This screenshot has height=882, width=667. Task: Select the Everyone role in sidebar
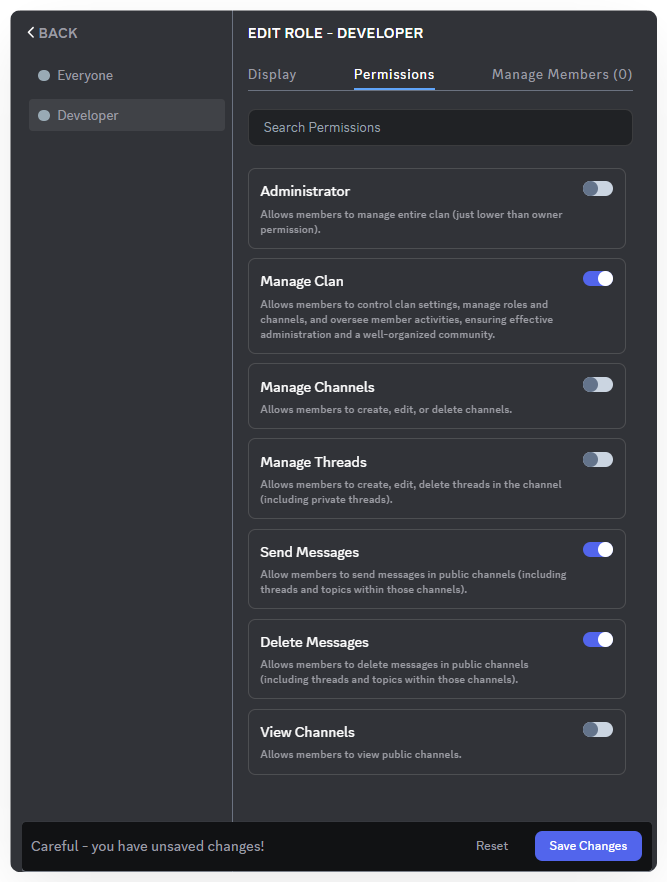85,76
